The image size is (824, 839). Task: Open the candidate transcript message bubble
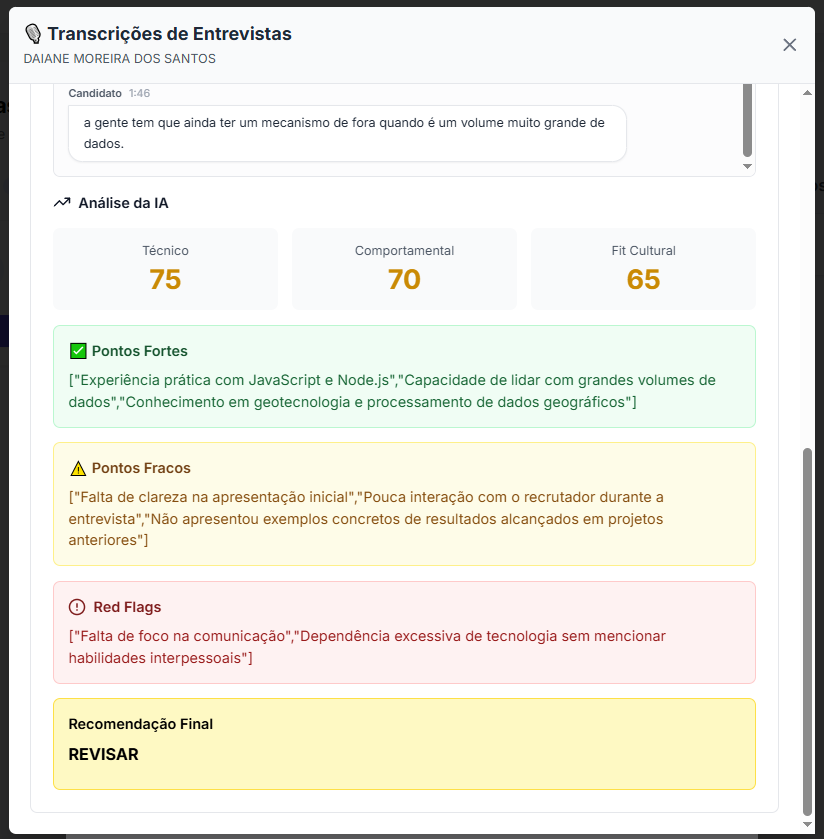(345, 131)
